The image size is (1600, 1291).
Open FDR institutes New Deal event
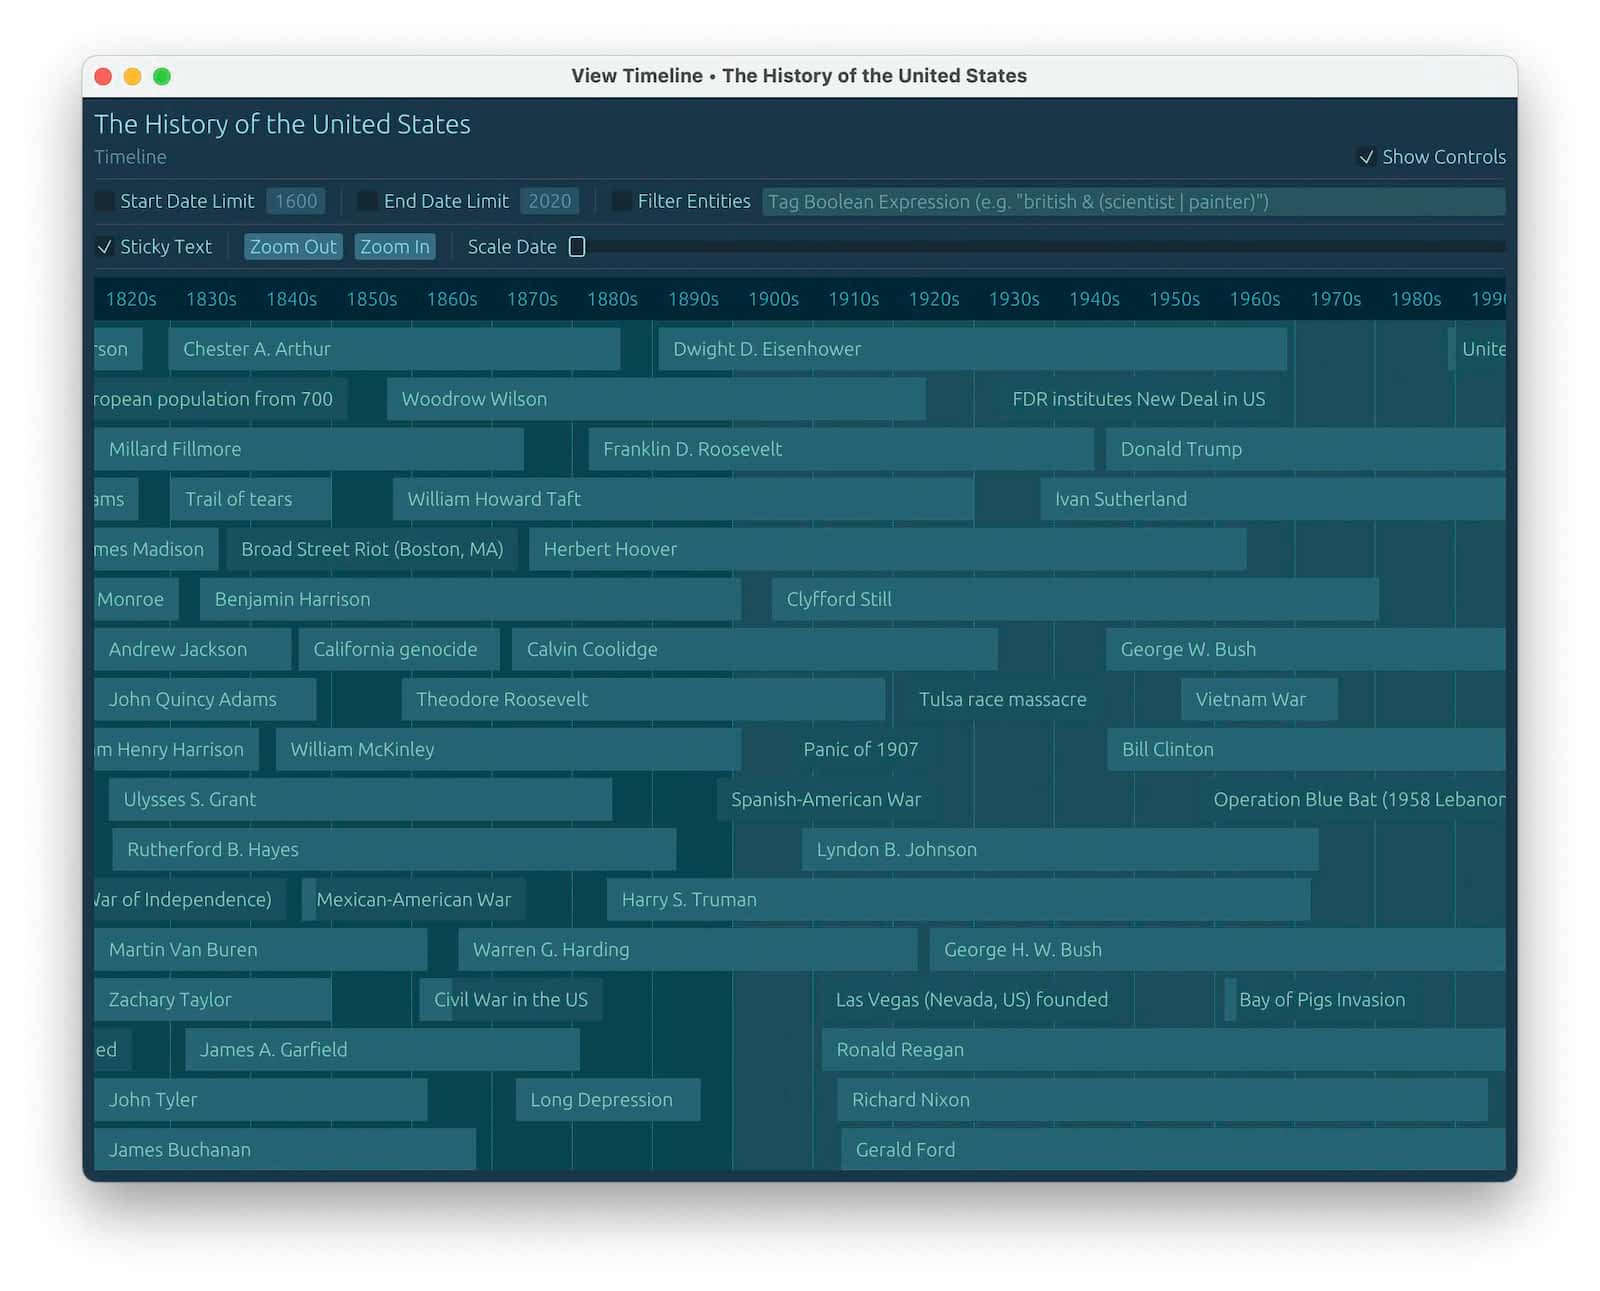[x=1138, y=399]
